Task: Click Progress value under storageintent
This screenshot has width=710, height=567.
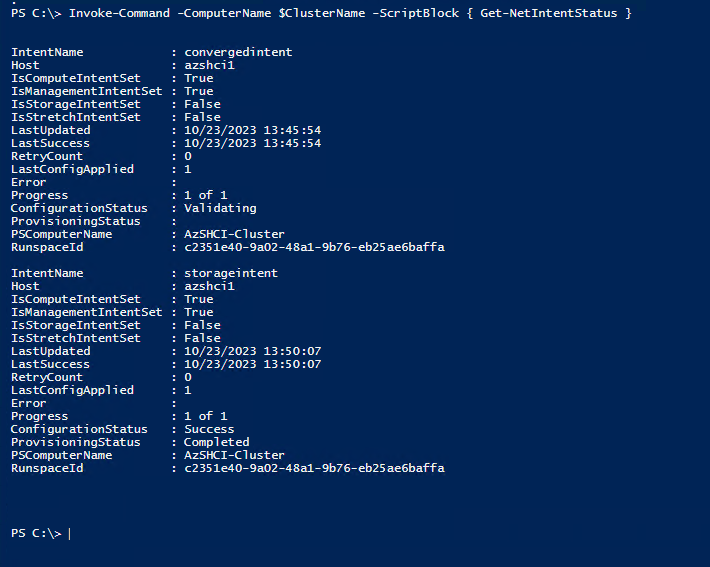Action: click(x=205, y=416)
